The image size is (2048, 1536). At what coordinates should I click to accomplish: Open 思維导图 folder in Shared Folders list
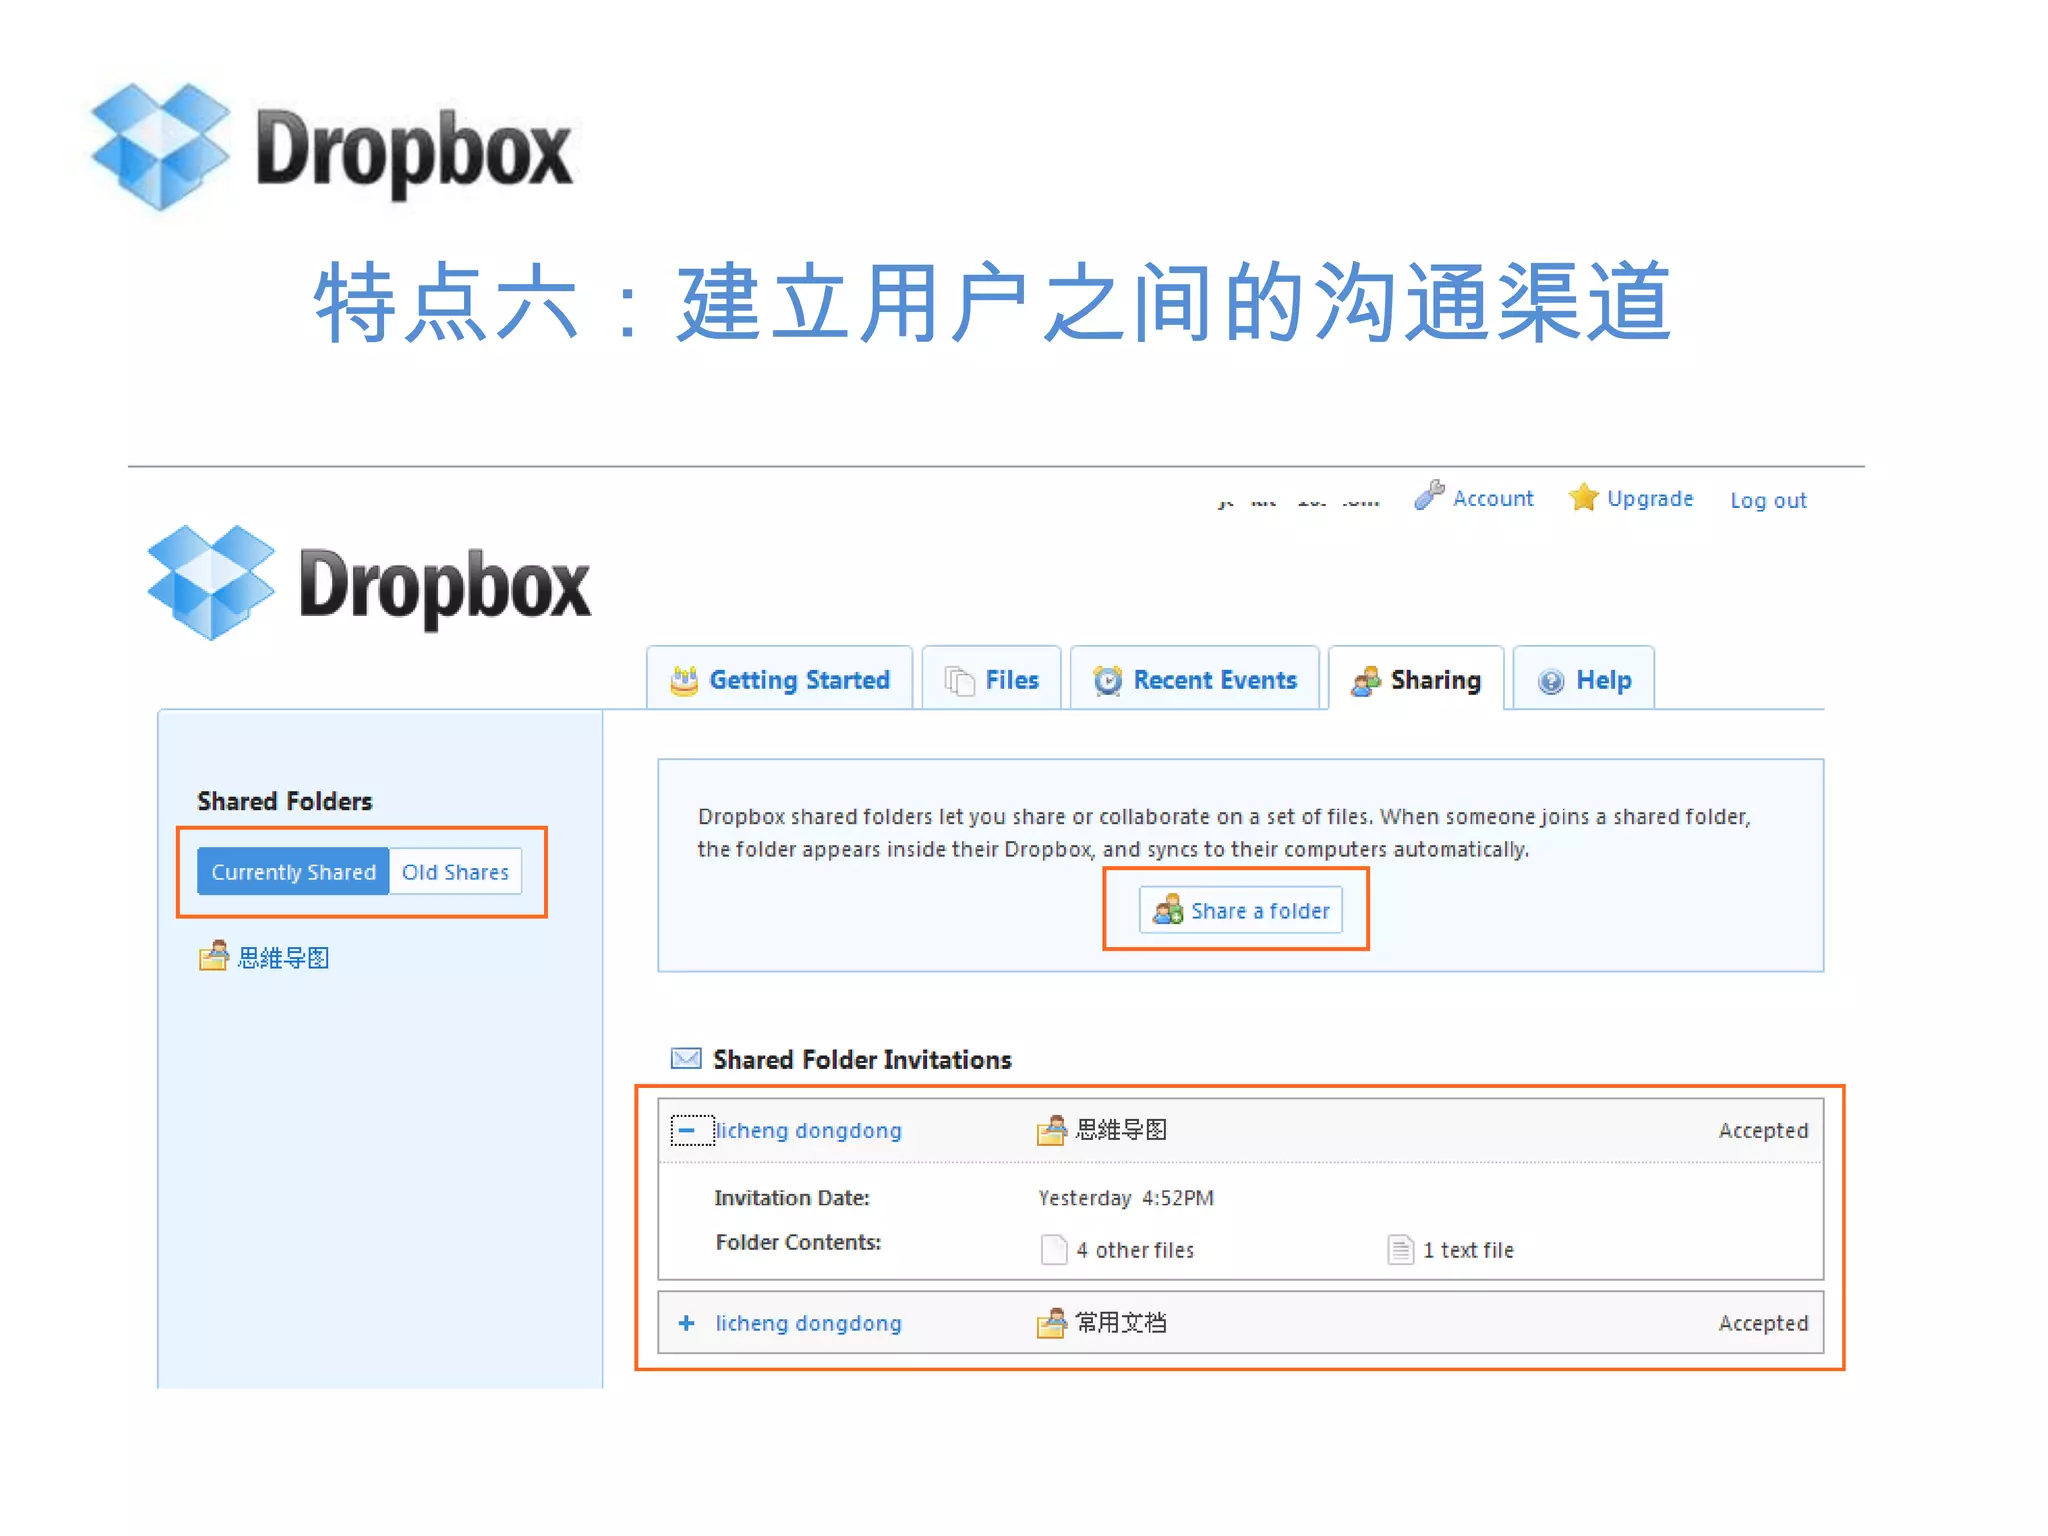284,957
